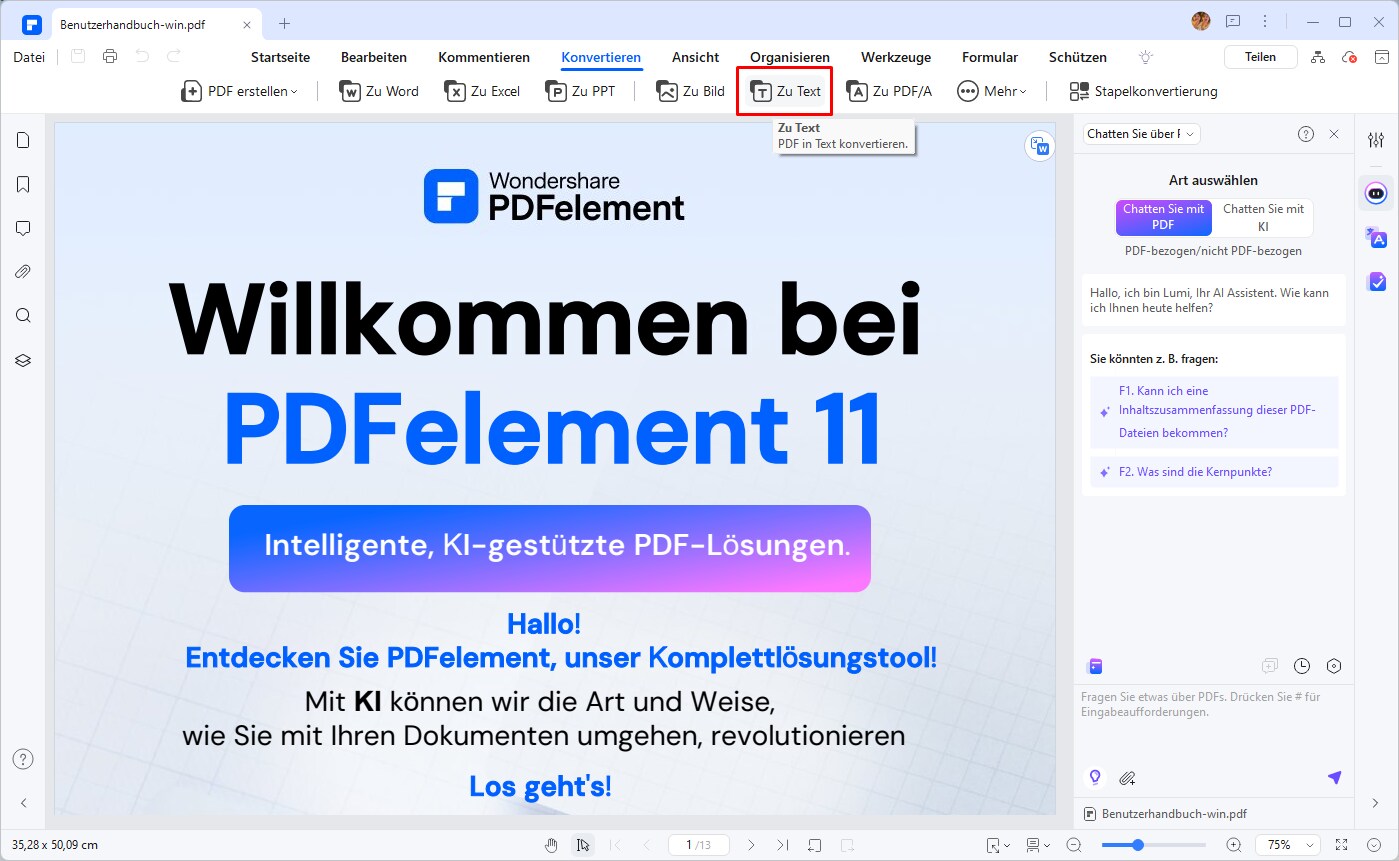Go to the Ansicht tab
Screen dimensions: 1399x861
point(695,57)
